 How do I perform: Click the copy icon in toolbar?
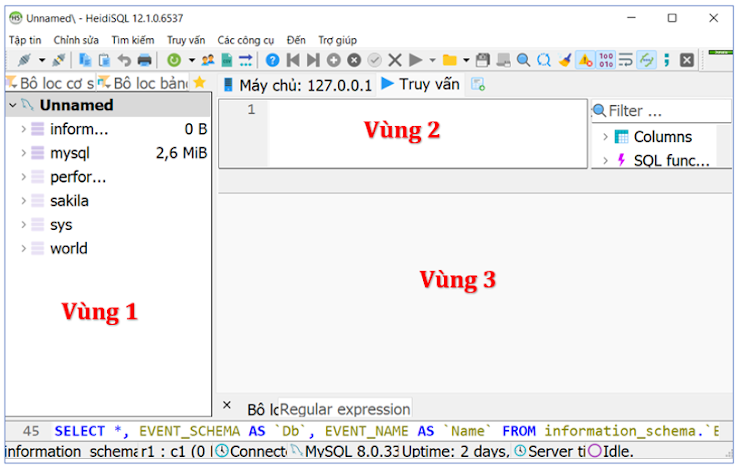(85, 60)
